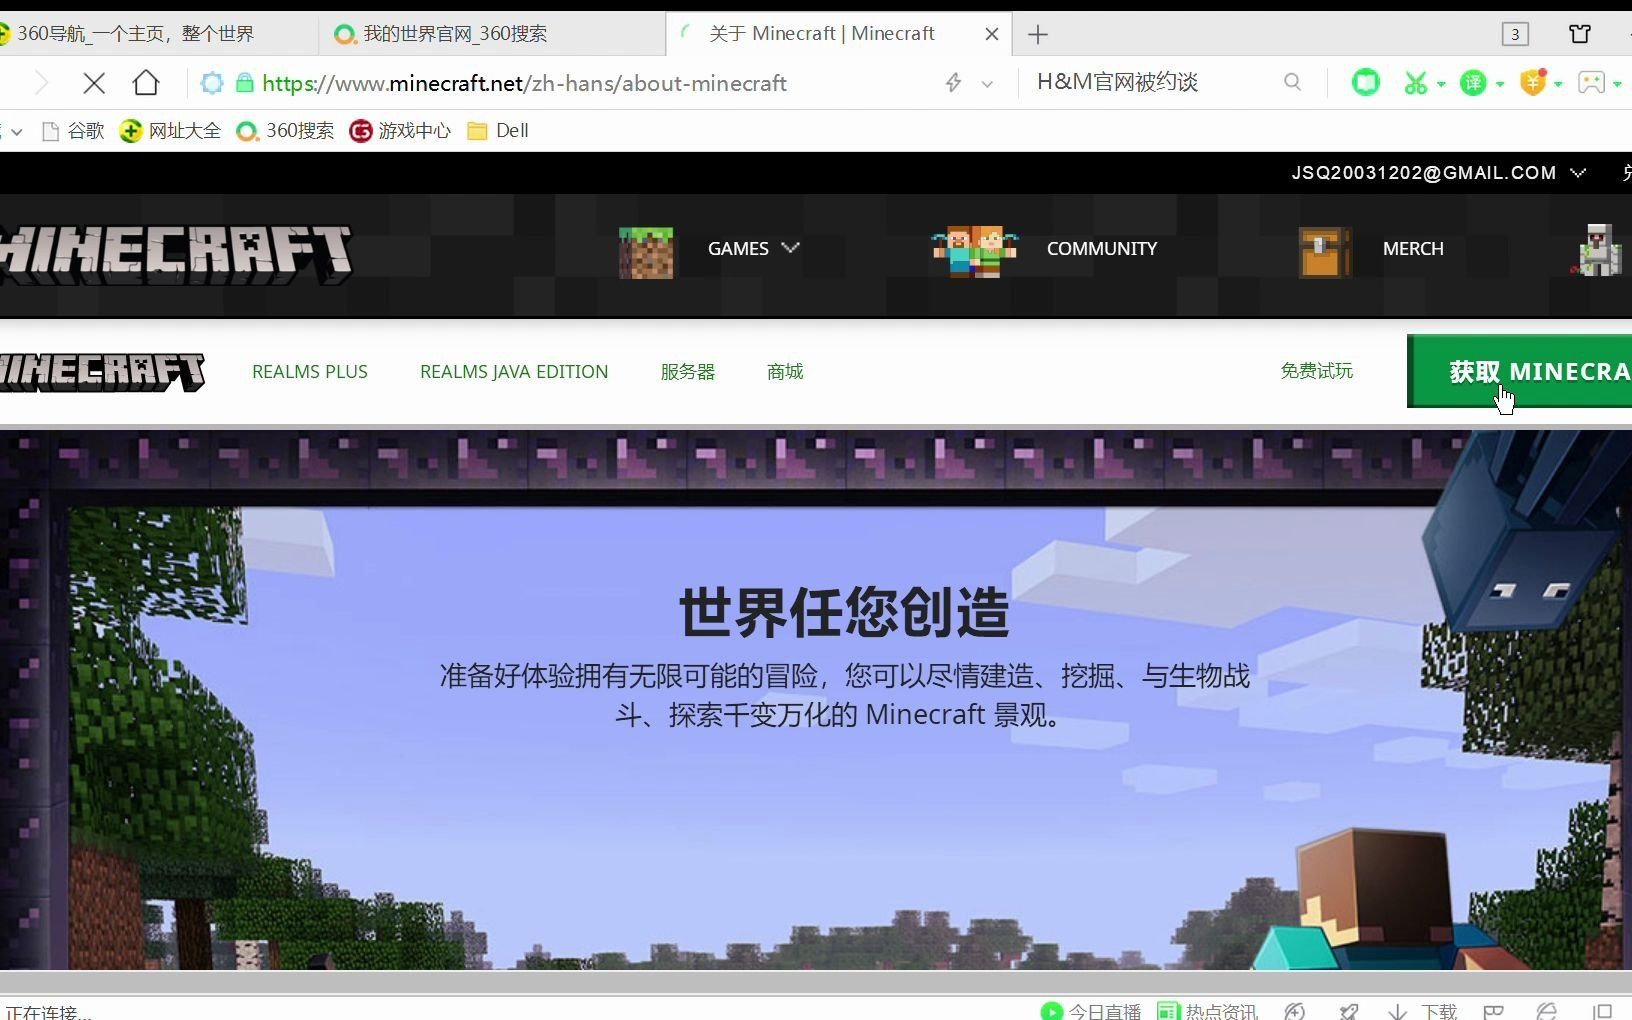Expand the JSQ20031202@GMAIL.COM account menu

1438,173
